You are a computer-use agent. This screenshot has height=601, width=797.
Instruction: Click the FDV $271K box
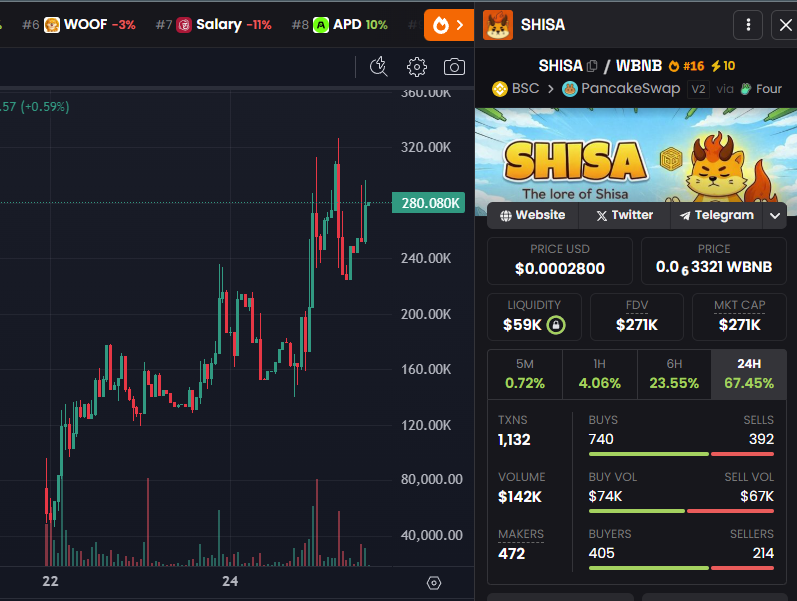pos(636,317)
